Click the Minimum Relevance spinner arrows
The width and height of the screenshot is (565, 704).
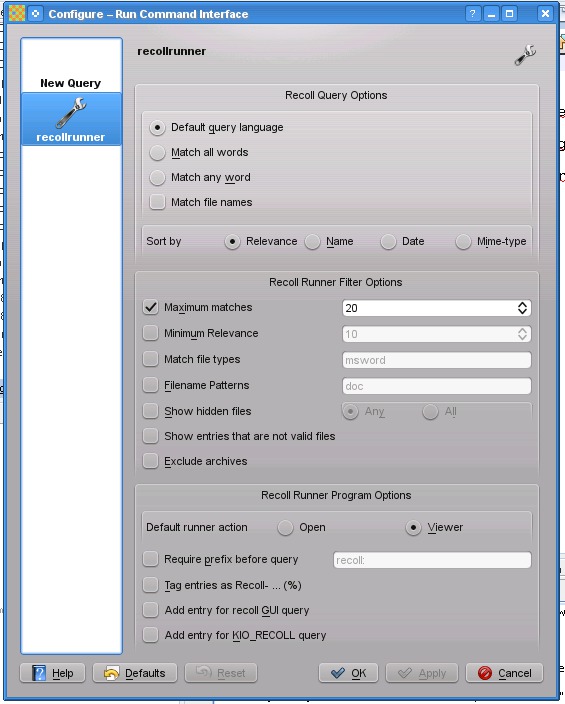pyautogui.click(x=522, y=334)
